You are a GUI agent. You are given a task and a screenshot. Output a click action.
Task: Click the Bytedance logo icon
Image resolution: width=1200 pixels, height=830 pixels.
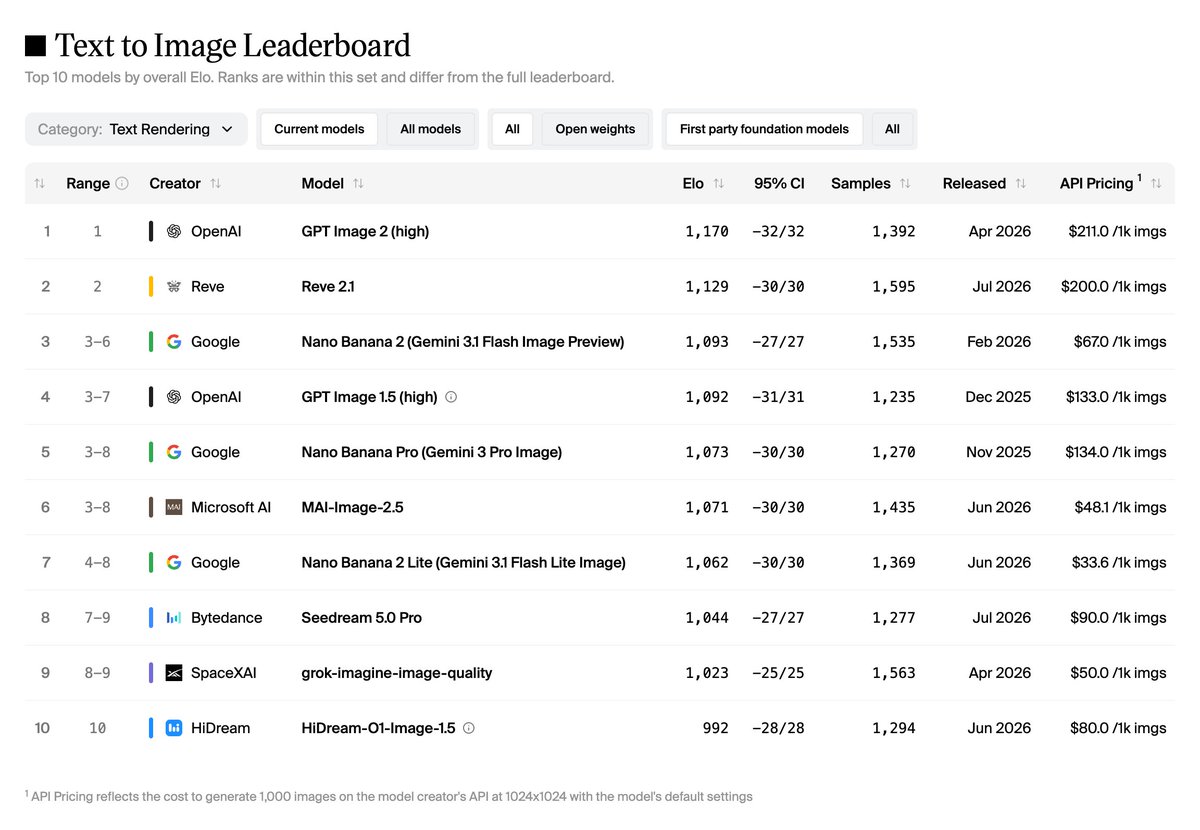tap(174, 618)
